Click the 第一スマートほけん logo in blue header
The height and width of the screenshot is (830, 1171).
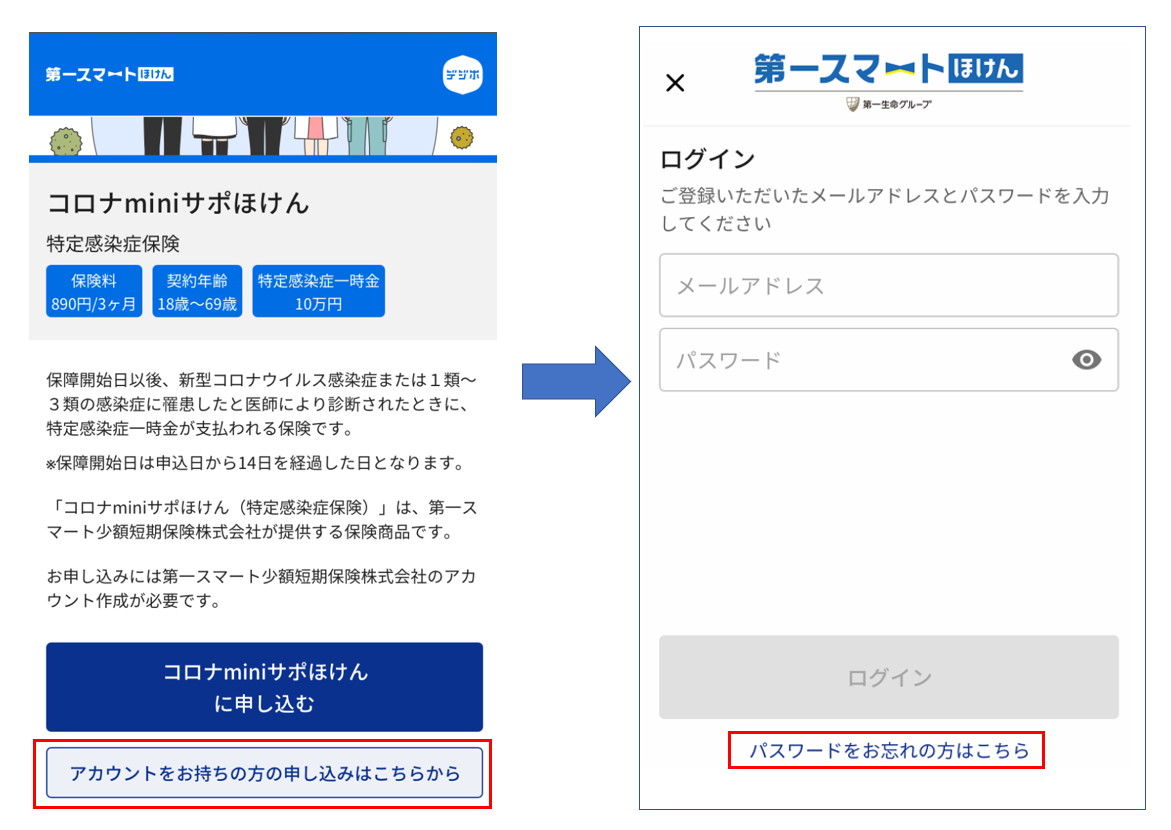[109, 74]
